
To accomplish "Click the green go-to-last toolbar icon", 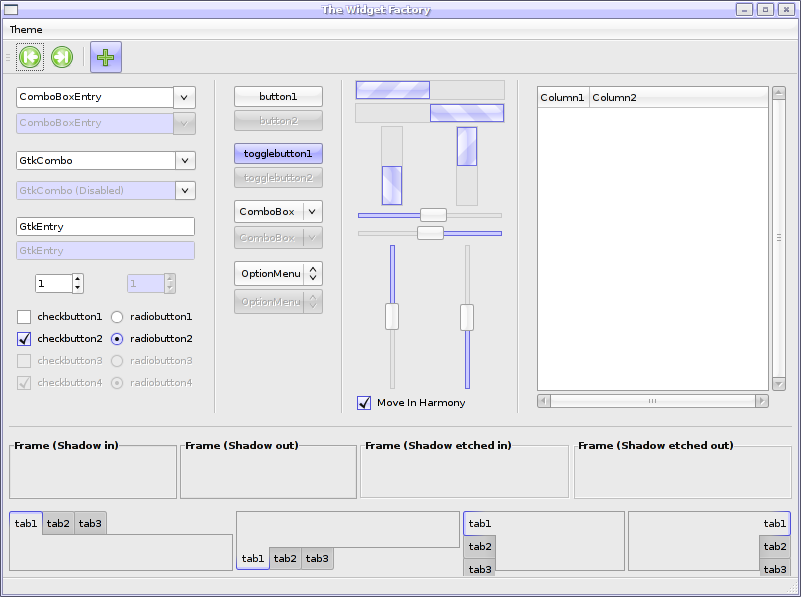I will pyautogui.click(x=62, y=57).
